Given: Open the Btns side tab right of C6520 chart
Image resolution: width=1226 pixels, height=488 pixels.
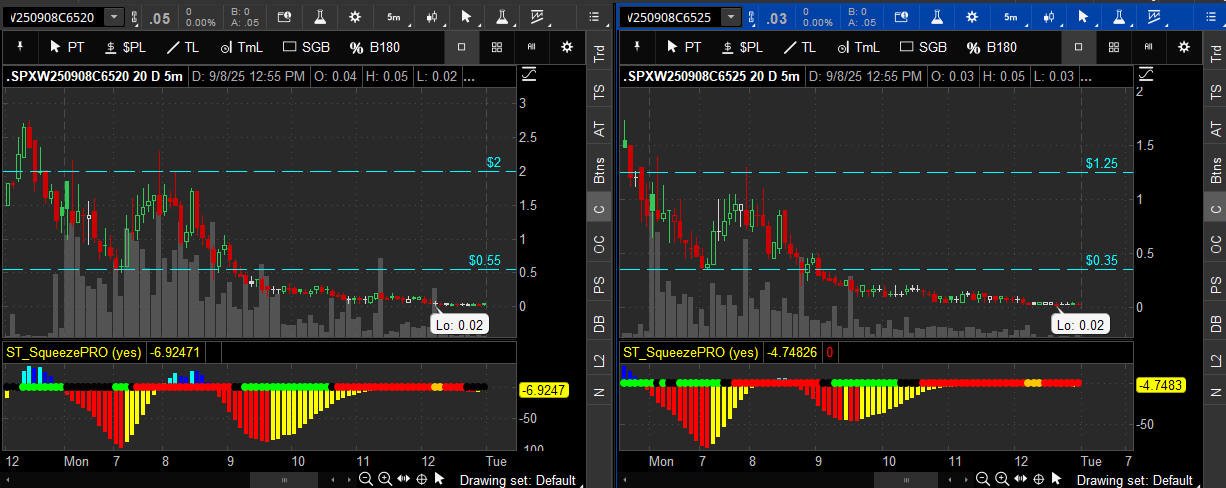Looking at the screenshot, I should pyautogui.click(x=599, y=171).
